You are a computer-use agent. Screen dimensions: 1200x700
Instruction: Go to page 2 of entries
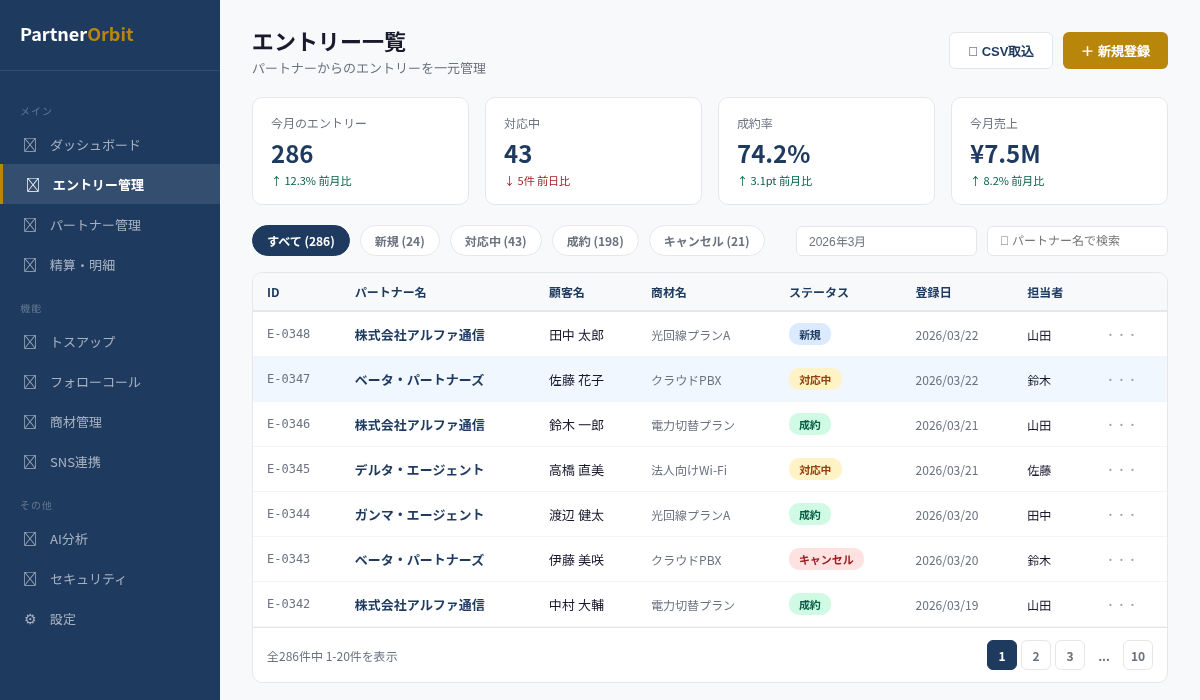1036,656
